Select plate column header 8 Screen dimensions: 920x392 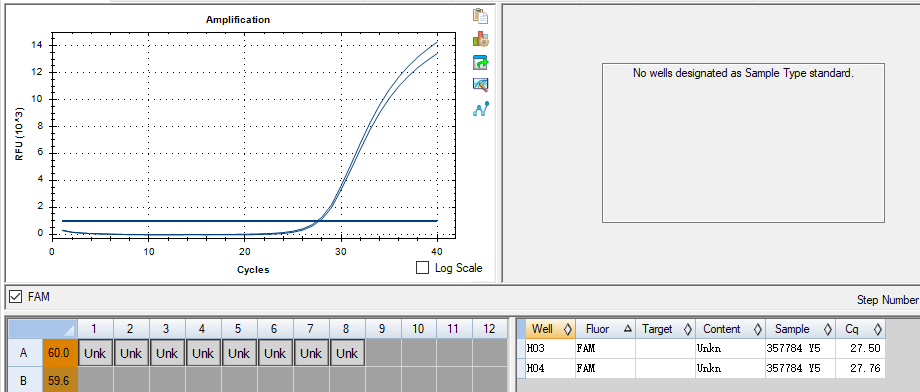(347, 329)
